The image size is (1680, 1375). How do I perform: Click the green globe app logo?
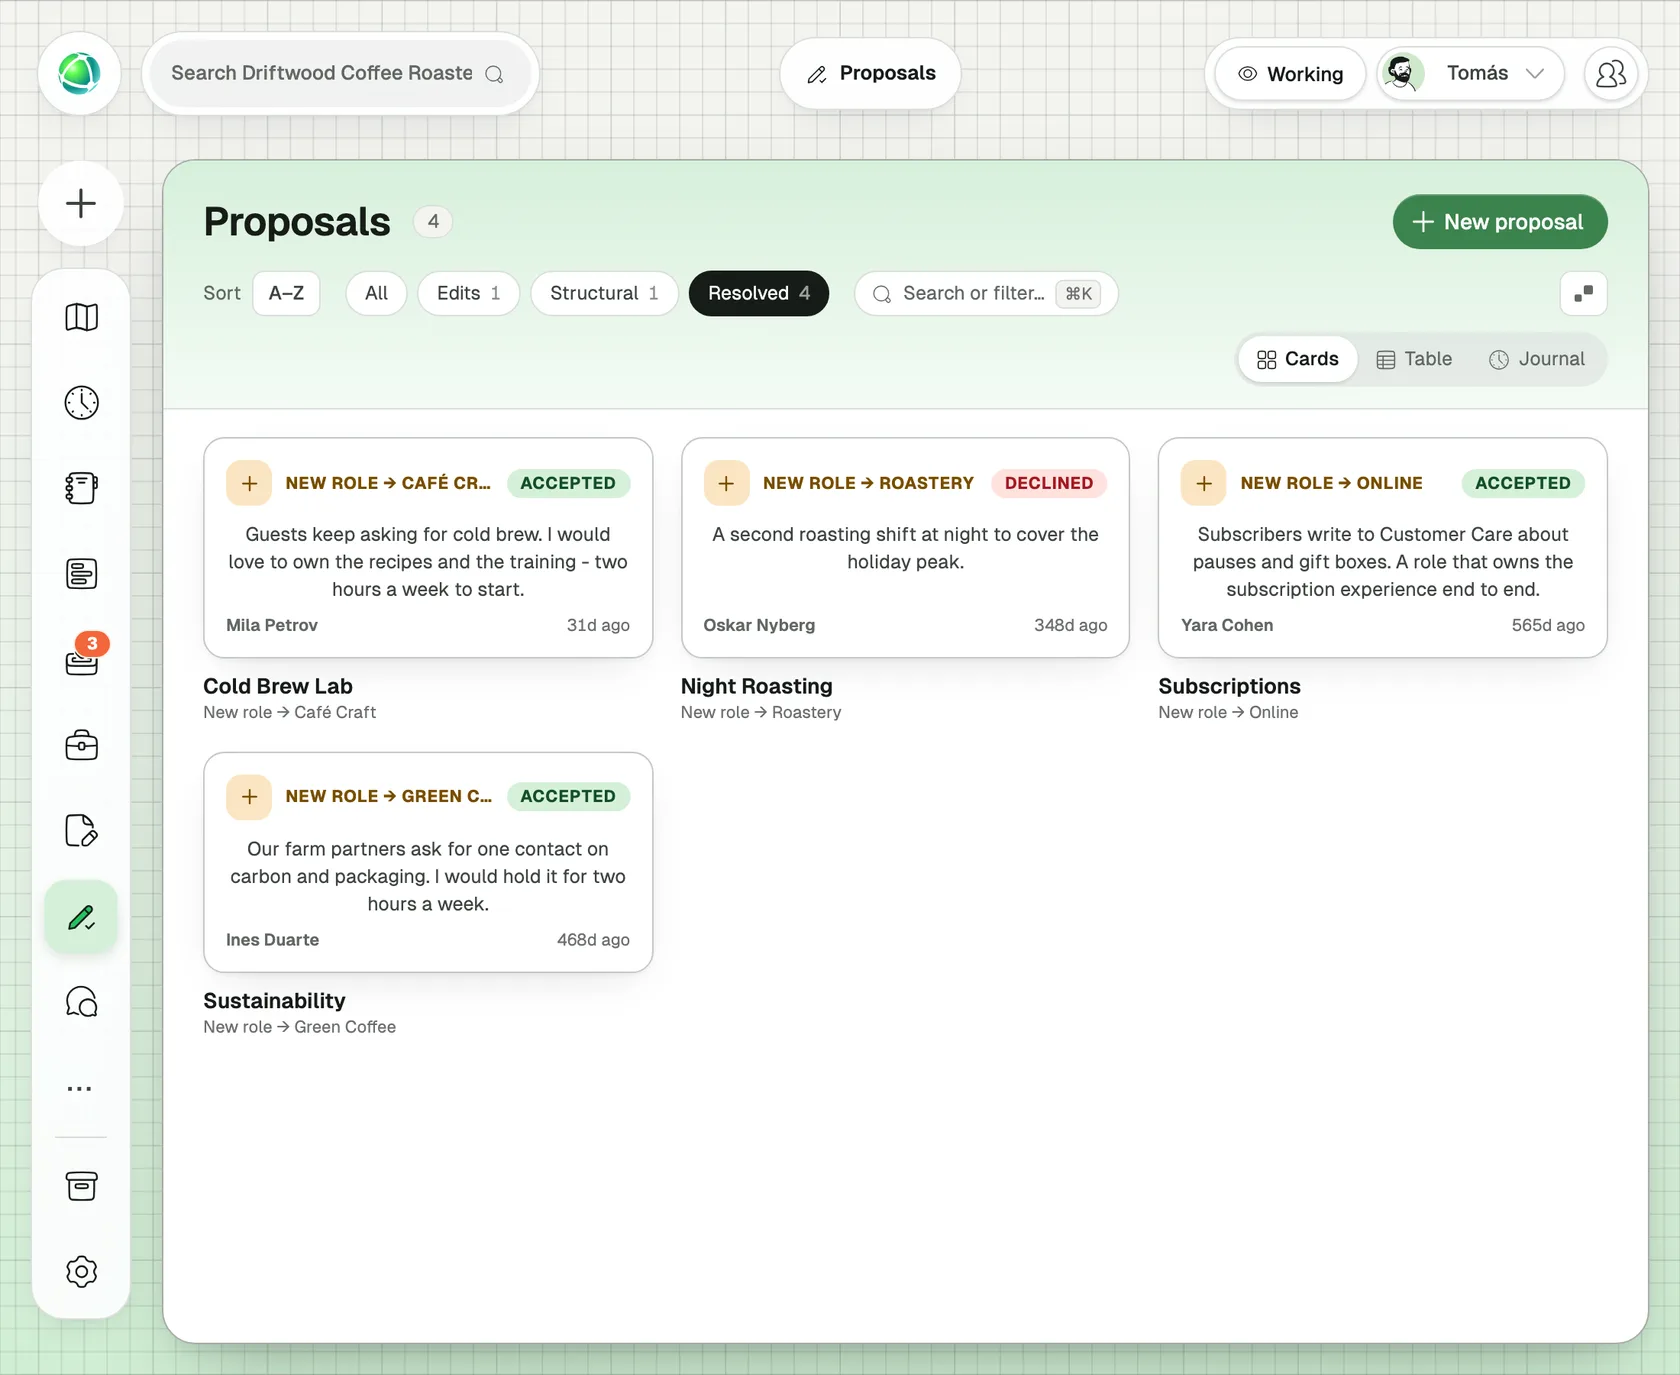[79, 73]
